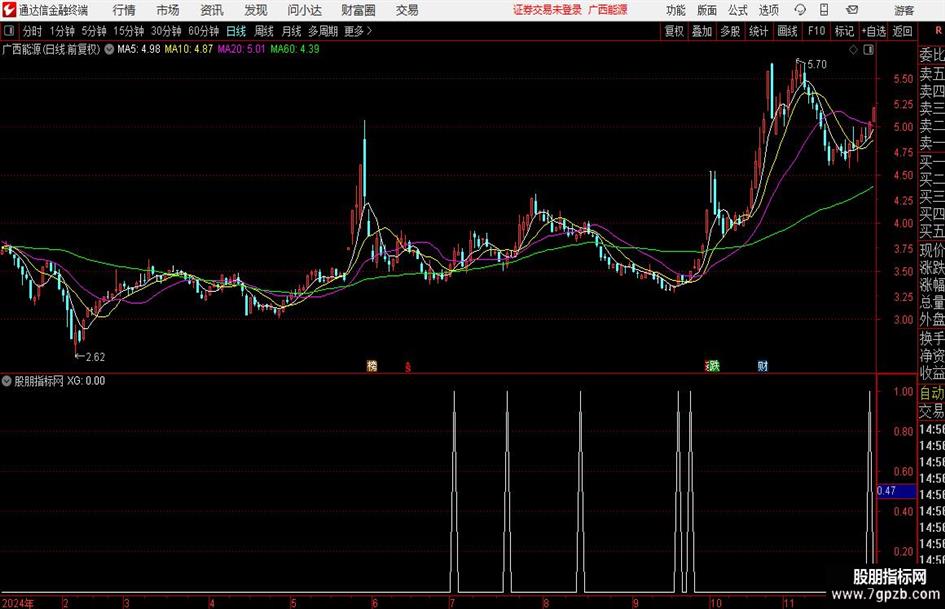Click the 自动 button in side panel
This screenshot has width=945, height=609.
point(932,393)
